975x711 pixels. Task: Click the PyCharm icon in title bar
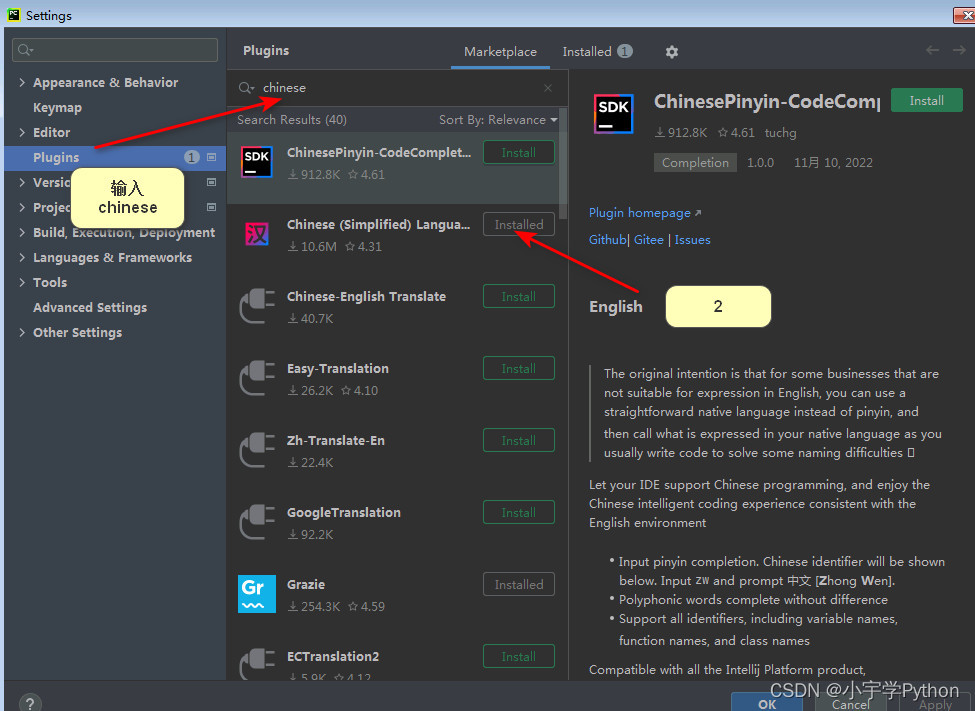click(x=13, y=15)
